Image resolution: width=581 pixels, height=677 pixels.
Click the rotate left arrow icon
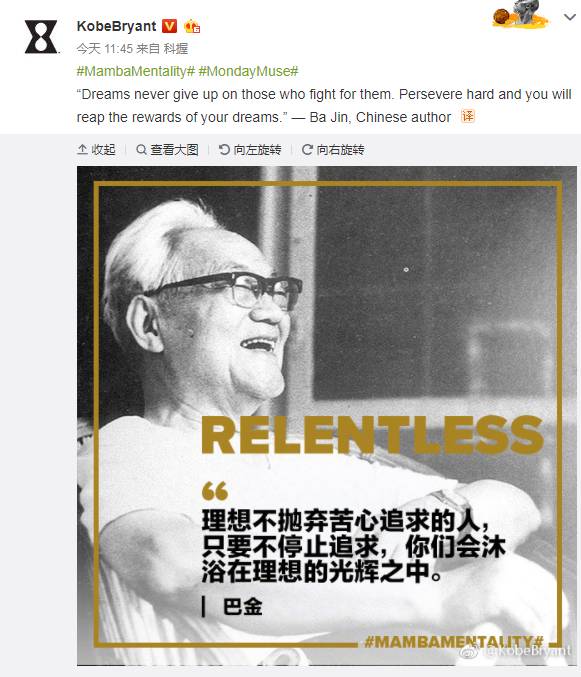pos(224,150)
